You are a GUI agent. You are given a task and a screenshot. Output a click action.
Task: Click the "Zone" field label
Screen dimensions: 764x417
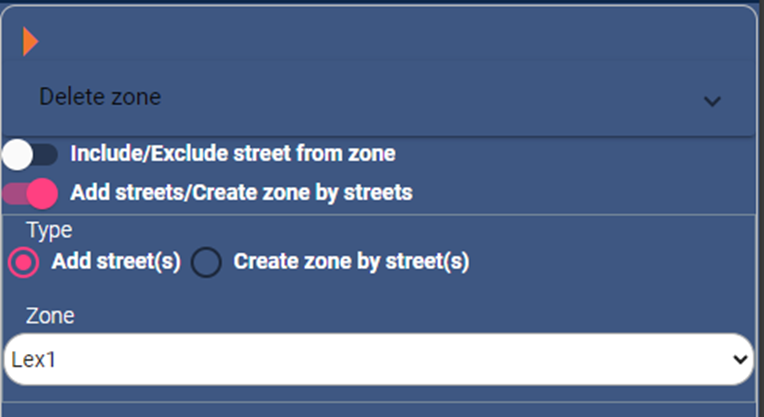coord(50,315)
